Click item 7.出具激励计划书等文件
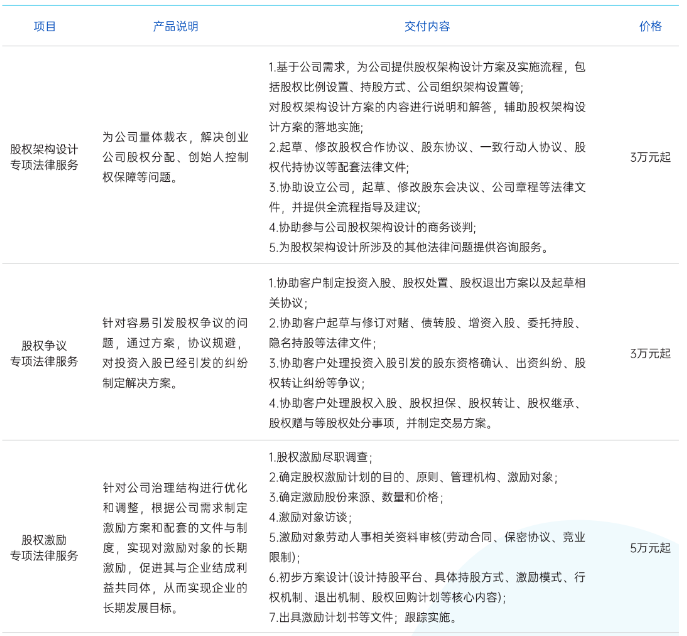 (x=360, y=617)
